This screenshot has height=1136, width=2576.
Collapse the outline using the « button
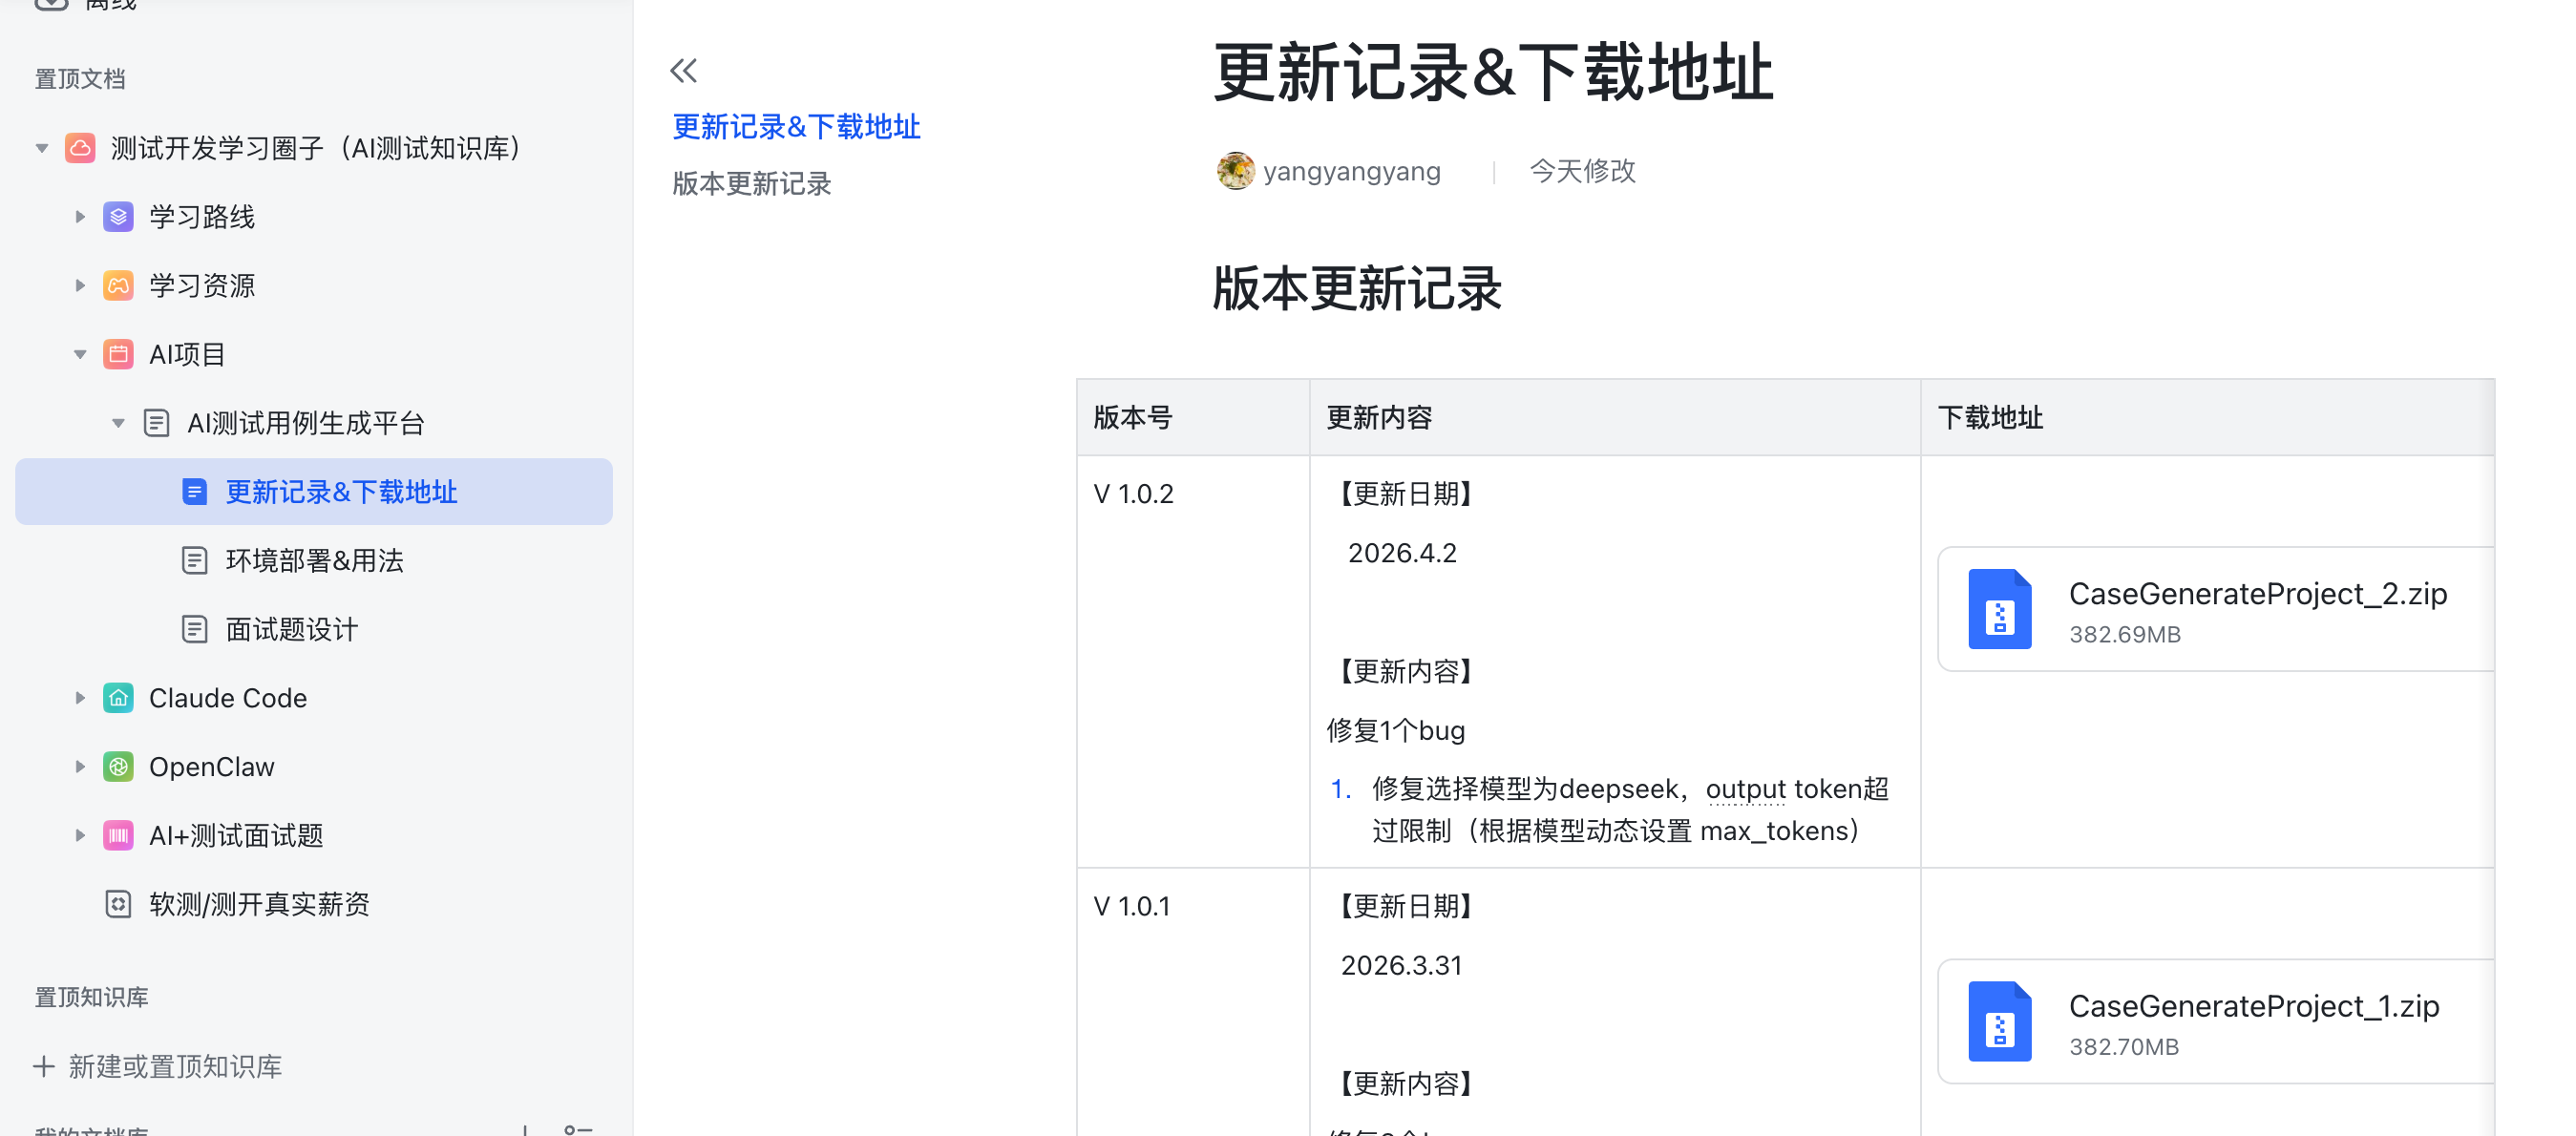click(x=684, y=71)
